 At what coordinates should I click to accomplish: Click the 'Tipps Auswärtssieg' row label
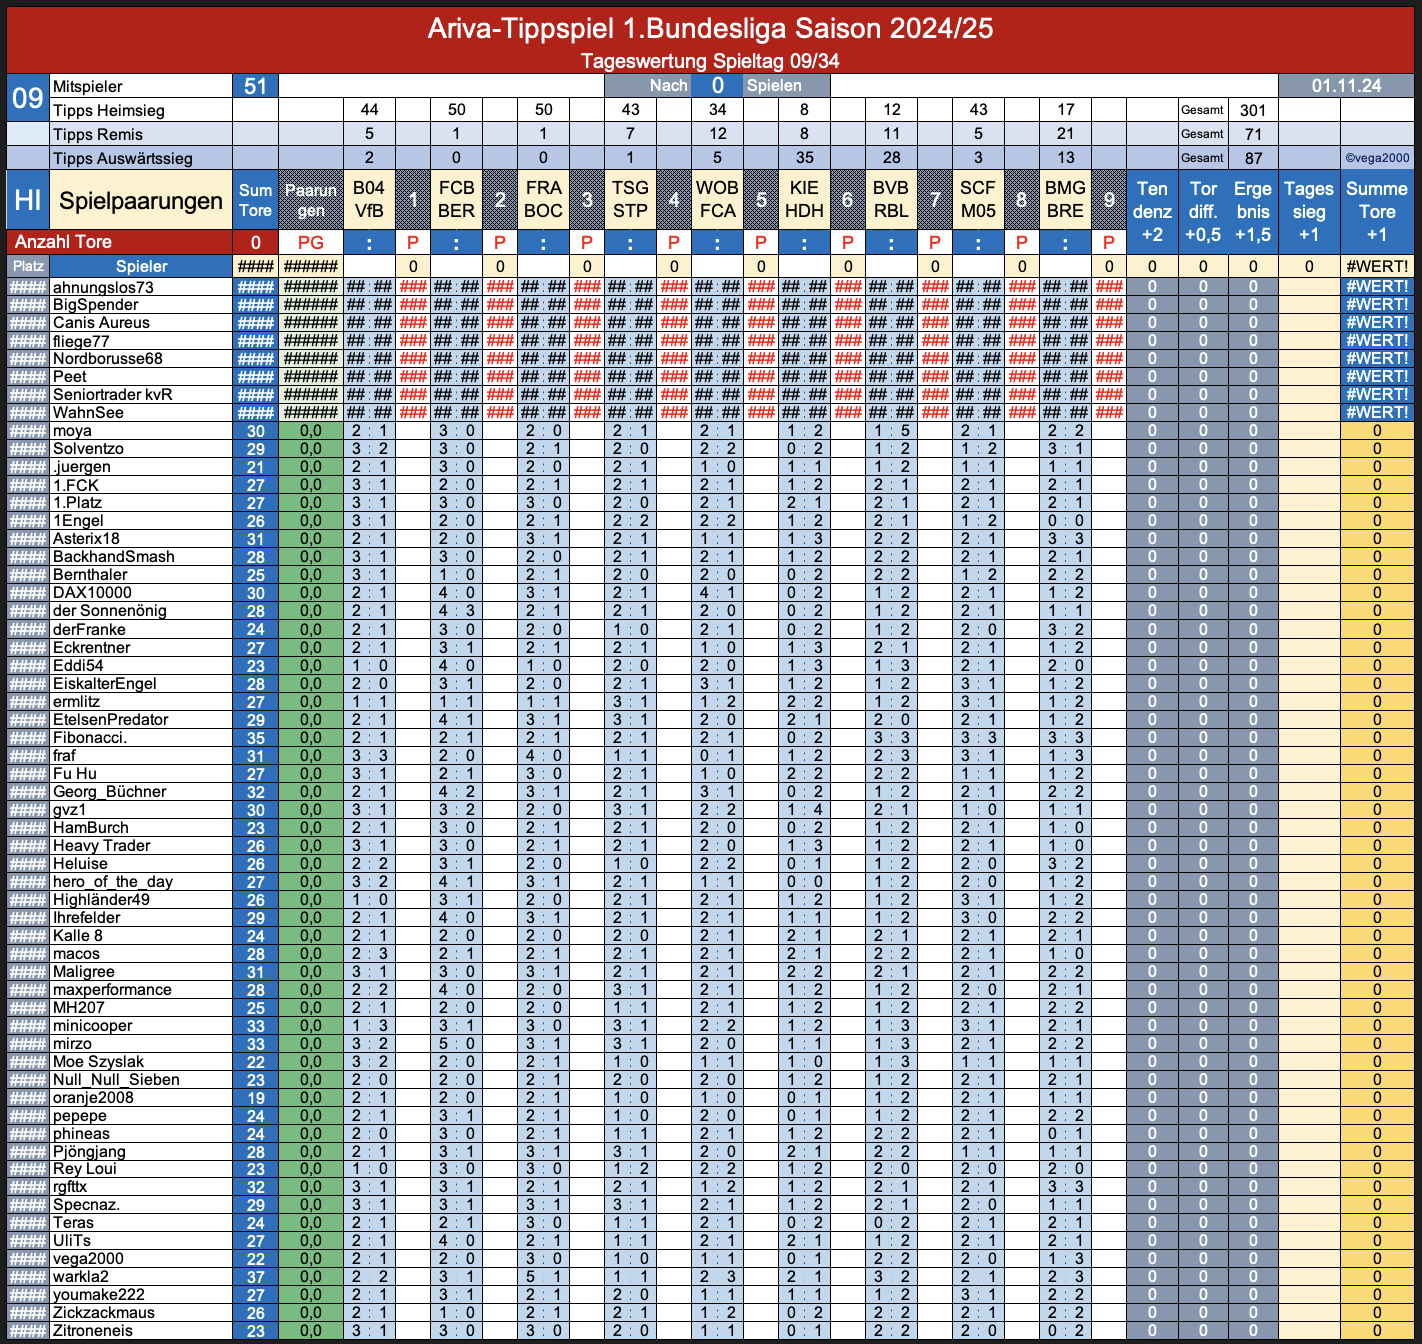141,158
